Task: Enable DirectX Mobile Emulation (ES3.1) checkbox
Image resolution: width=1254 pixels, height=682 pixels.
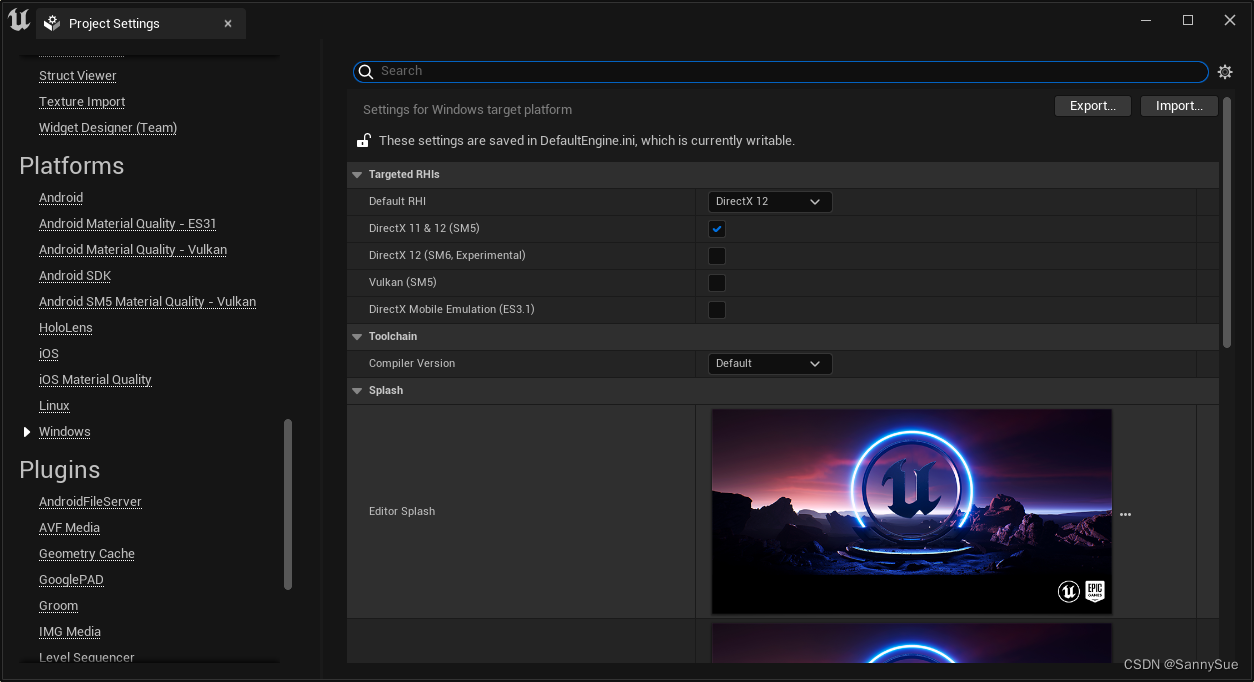Action: (x=717, y=310)
